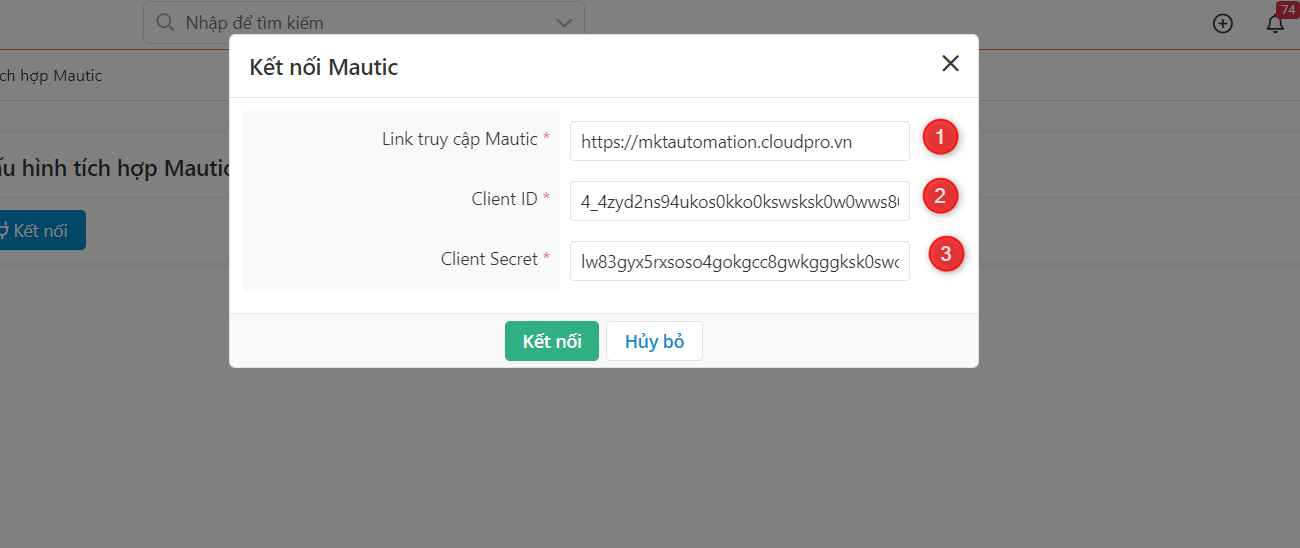
Task: Click the red number 2 marker
Action: click(x=940, y=196)
